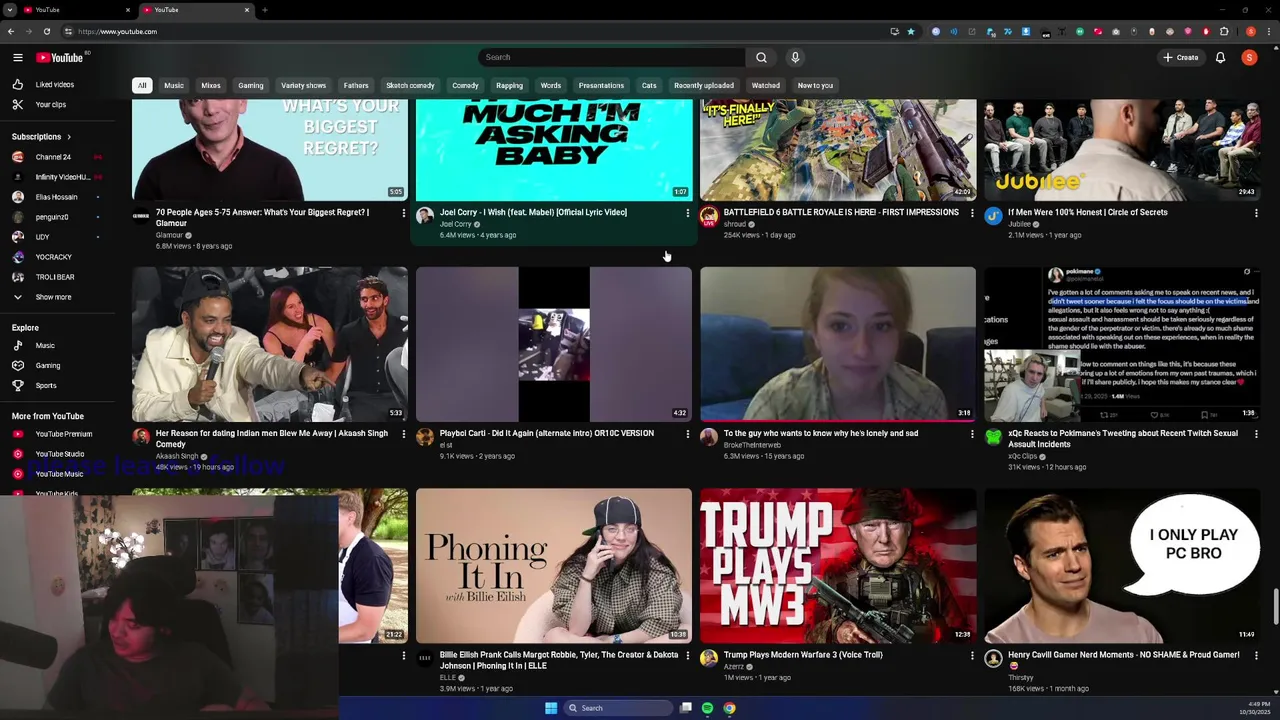Open Chrome's three-dot menu
Screen dimensions: 1280x720
[x=1269, y=31]
